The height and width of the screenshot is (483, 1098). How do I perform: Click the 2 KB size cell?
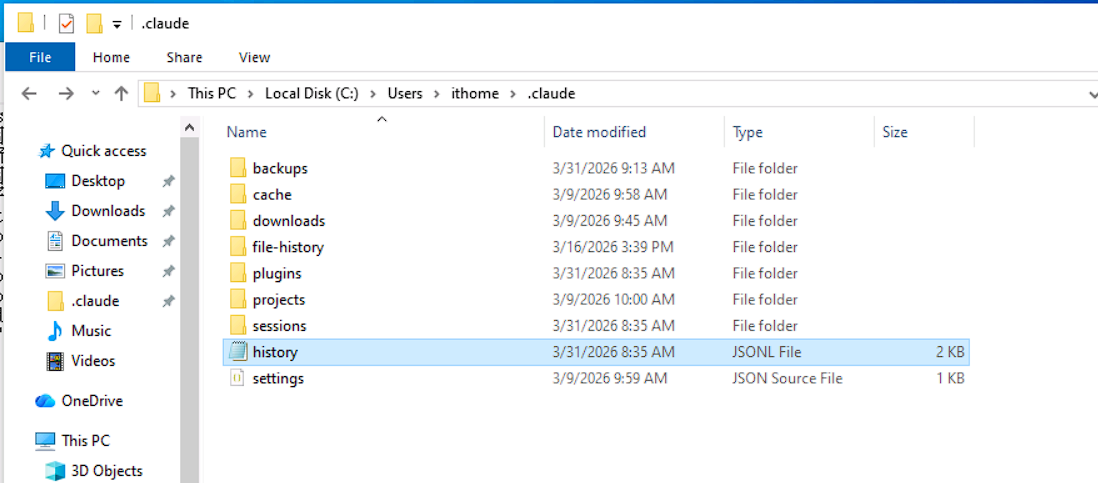950,352
